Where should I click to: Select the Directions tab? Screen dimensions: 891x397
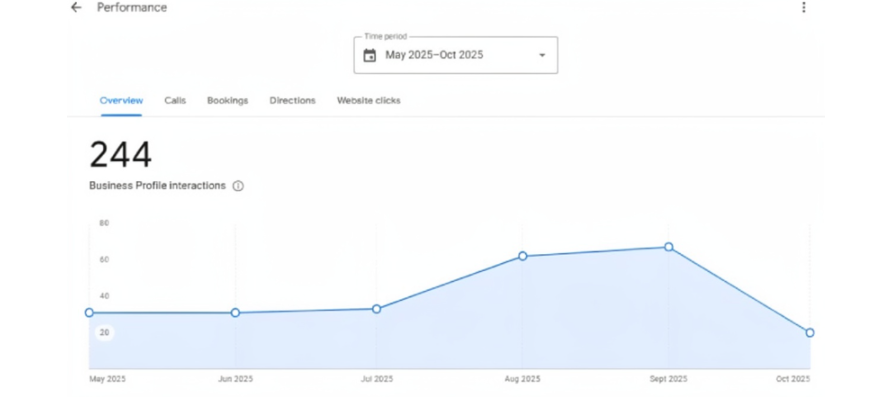point(293,101)
